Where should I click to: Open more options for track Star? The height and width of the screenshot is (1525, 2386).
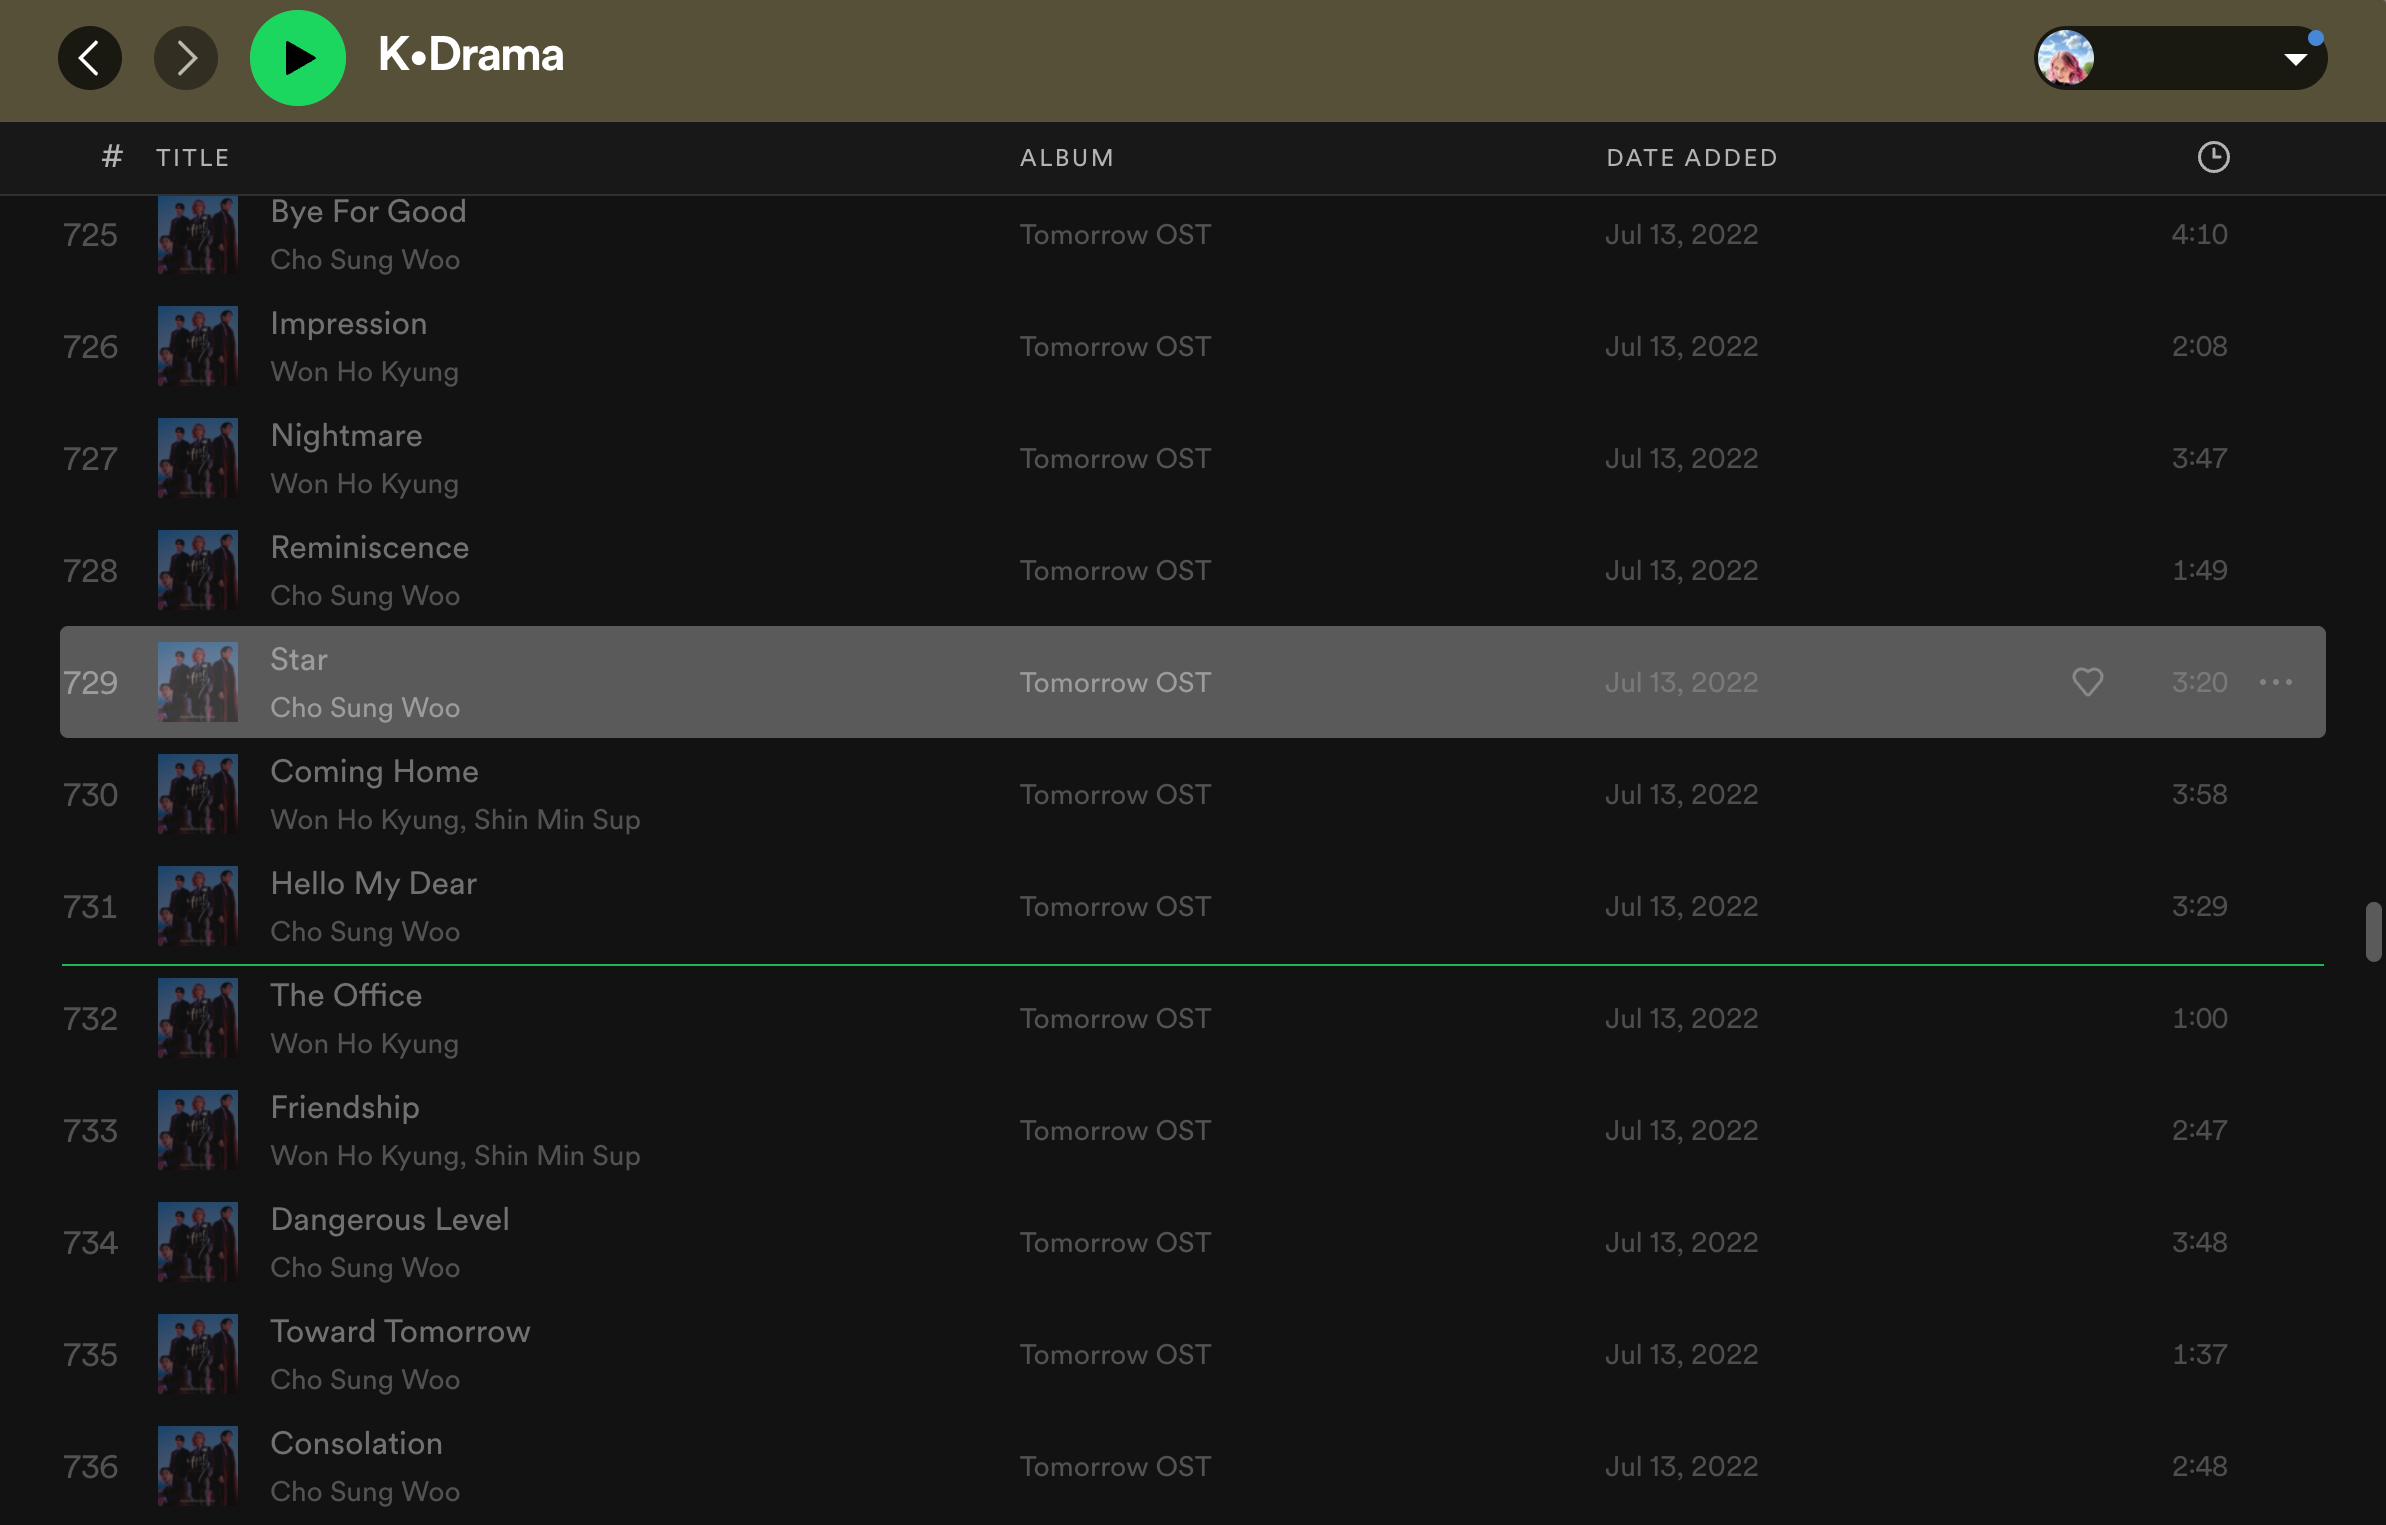[2275, 682]
